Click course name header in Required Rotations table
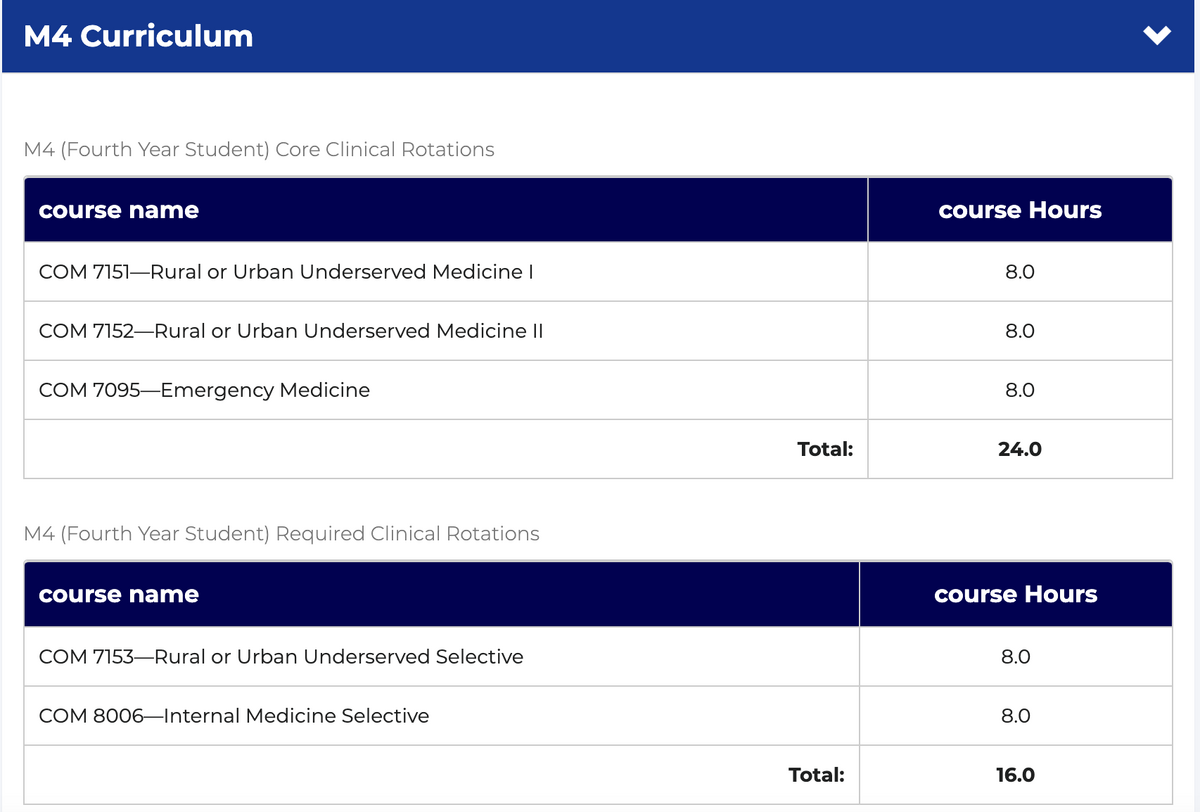Viewport: 1200px width, 812px height. [x=118, y=594]
